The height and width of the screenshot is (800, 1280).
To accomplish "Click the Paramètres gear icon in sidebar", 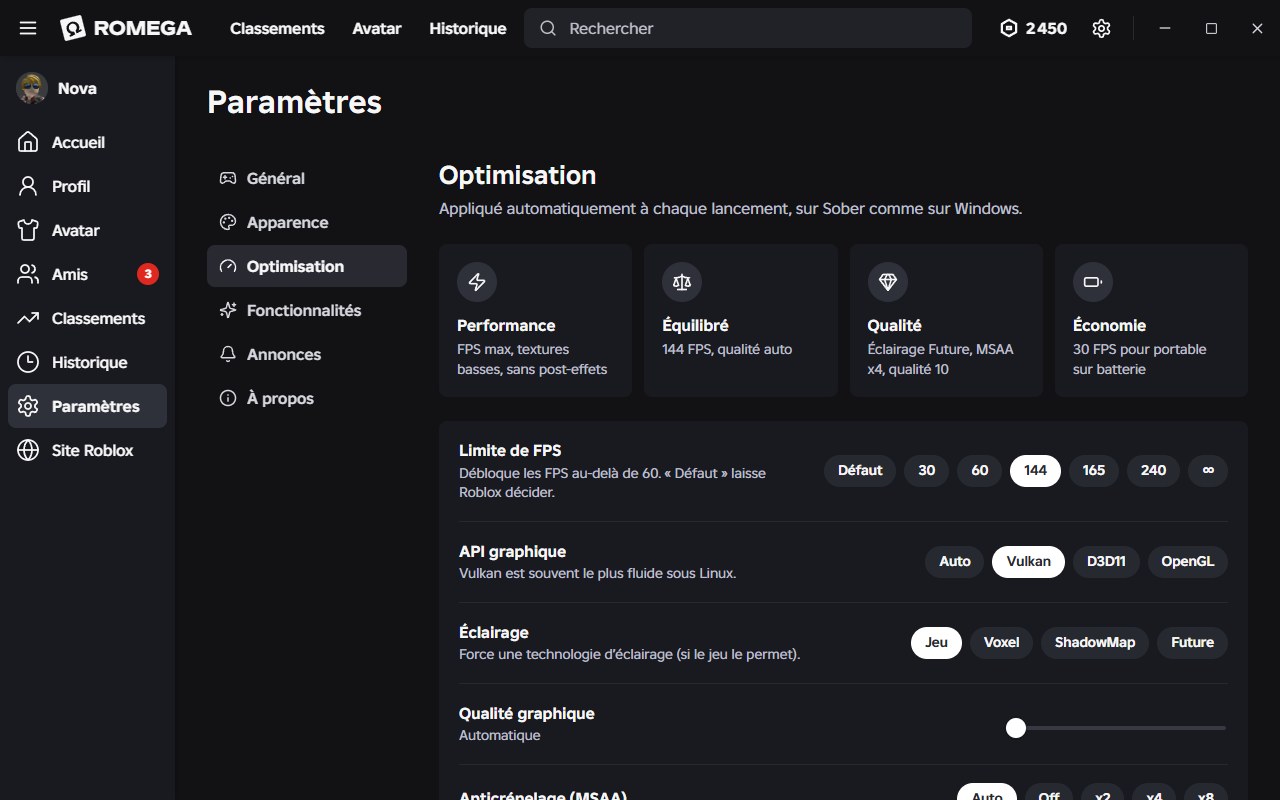I will [x=29, y=406].
